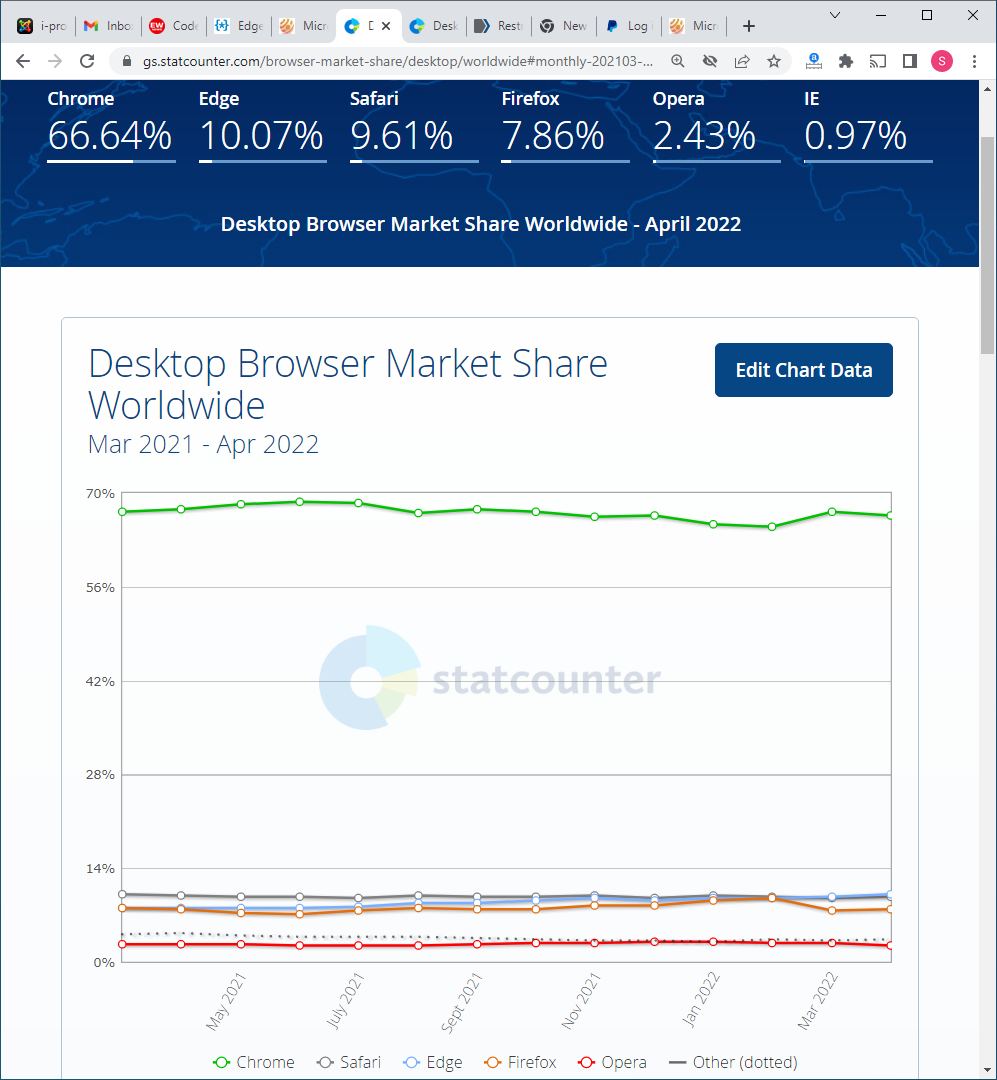Toggle the browser side panel
Viewport: 997px width, 1080px height.
click(909, 61)
